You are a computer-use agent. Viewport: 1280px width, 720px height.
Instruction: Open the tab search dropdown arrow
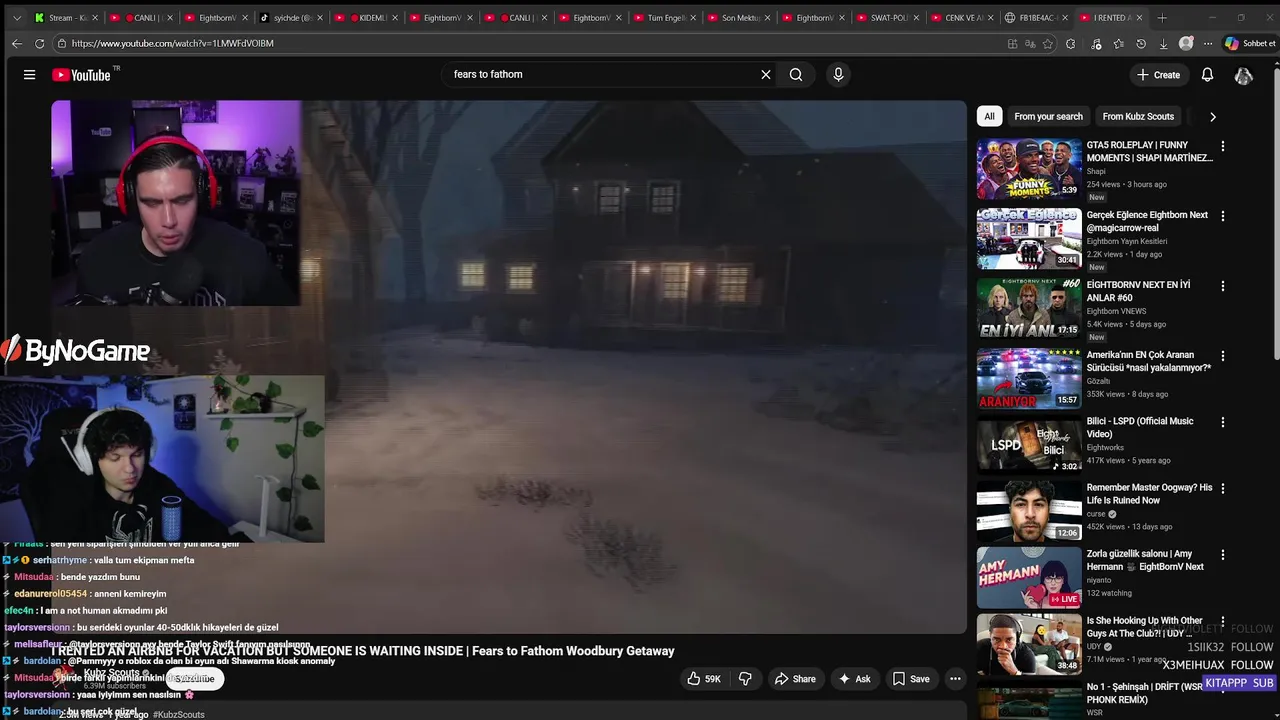coord(16,18)
